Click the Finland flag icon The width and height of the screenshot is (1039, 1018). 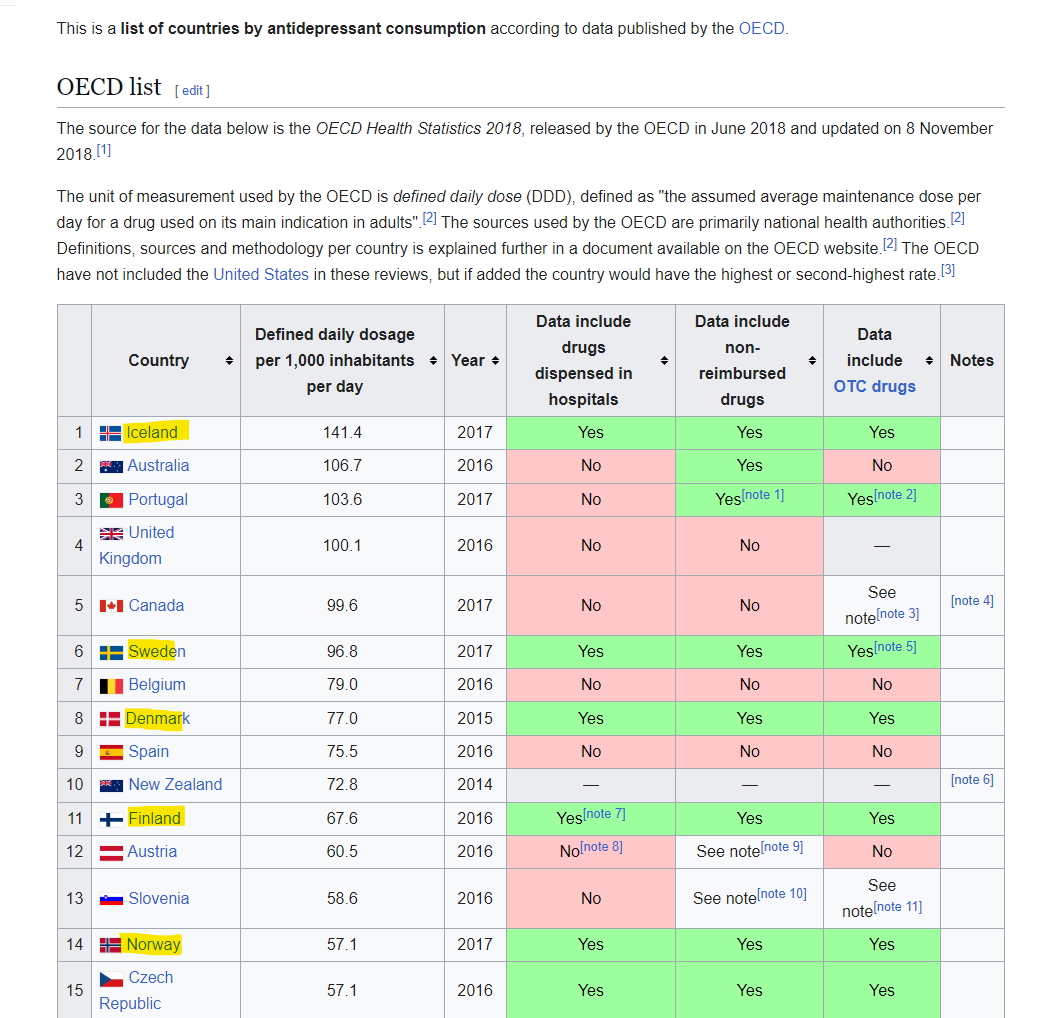[111, 820]
